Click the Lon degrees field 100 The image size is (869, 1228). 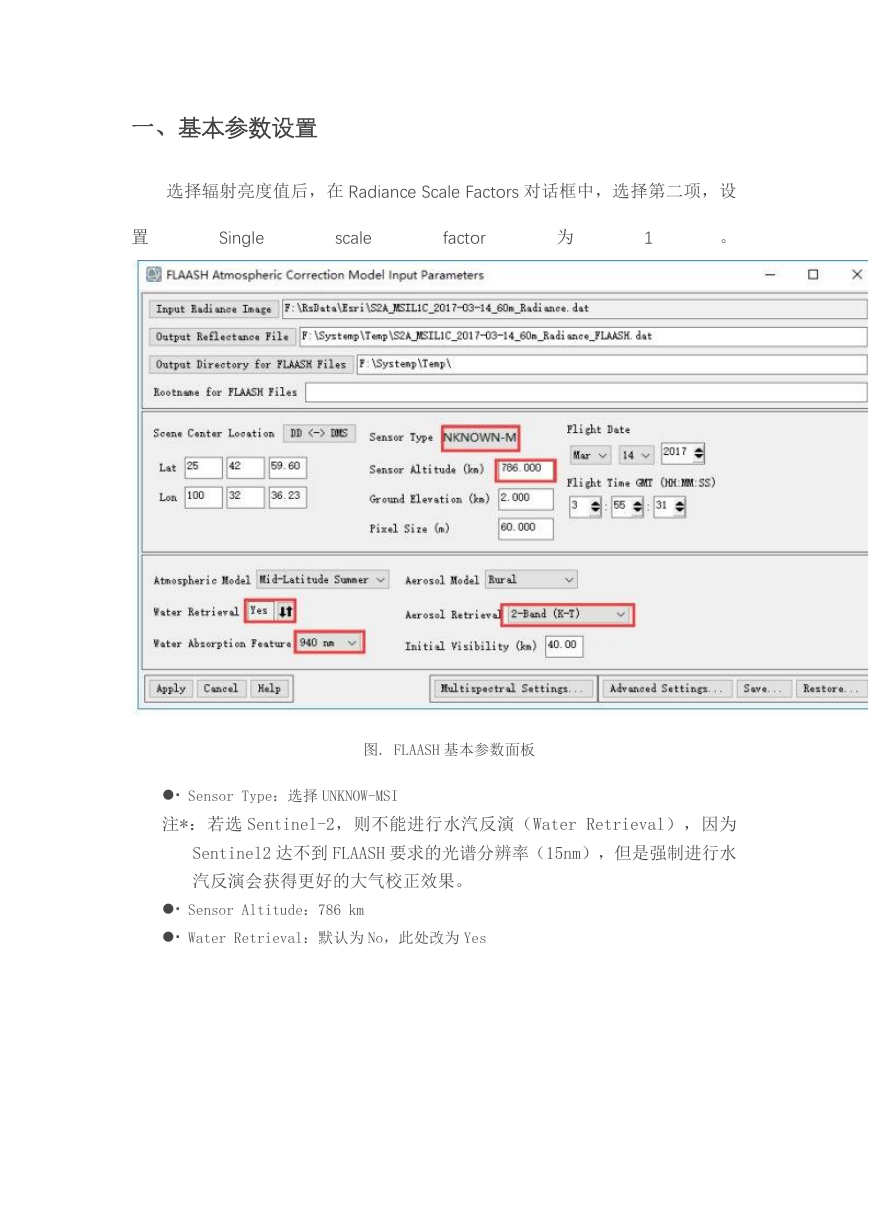point(203,497)
